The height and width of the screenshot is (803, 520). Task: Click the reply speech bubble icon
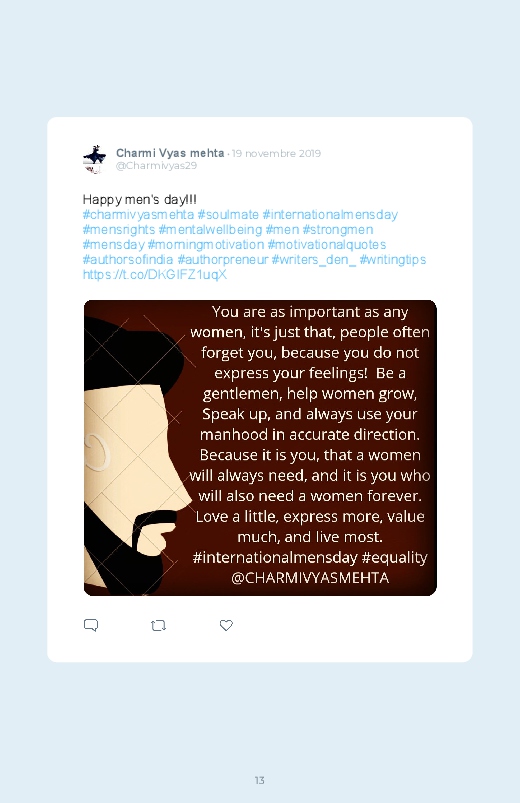click(x=91, y=625)
